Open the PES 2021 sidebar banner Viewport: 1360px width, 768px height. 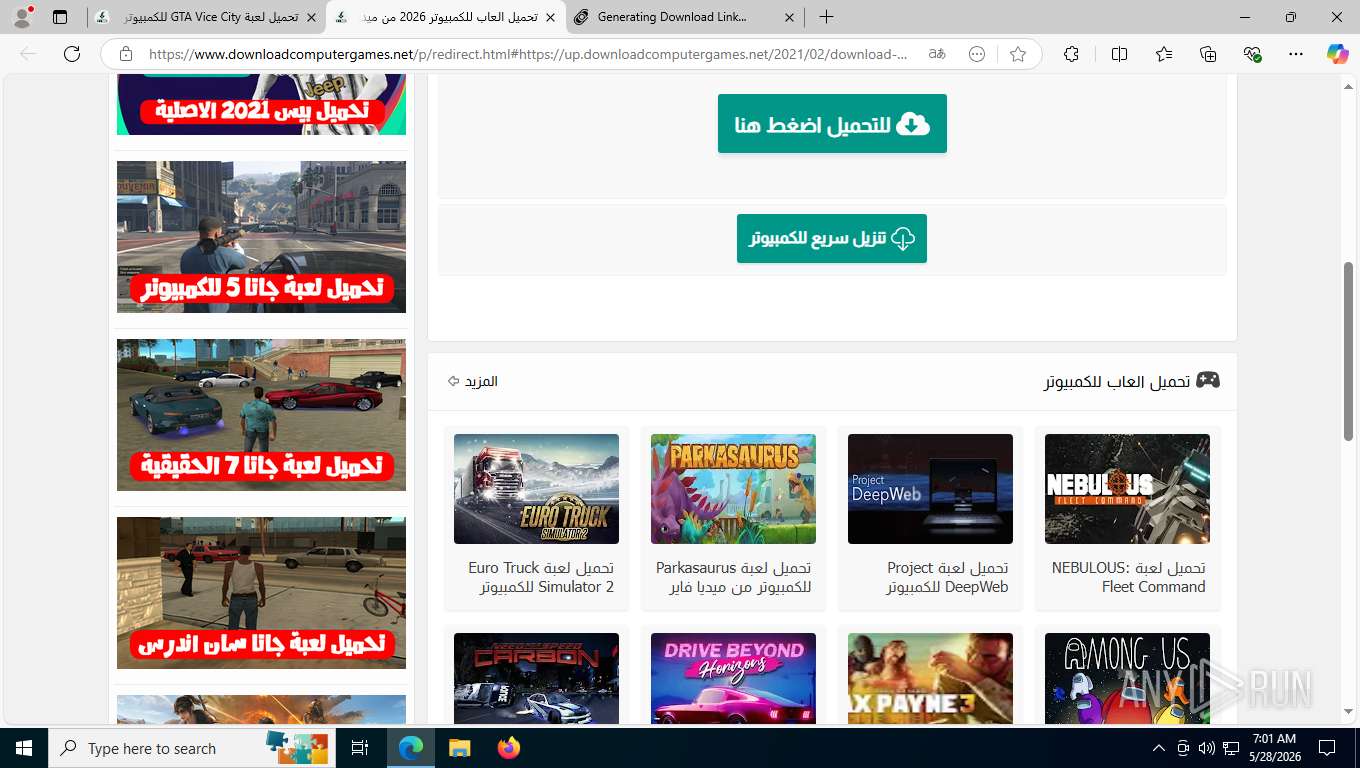[x=261, y=105]
